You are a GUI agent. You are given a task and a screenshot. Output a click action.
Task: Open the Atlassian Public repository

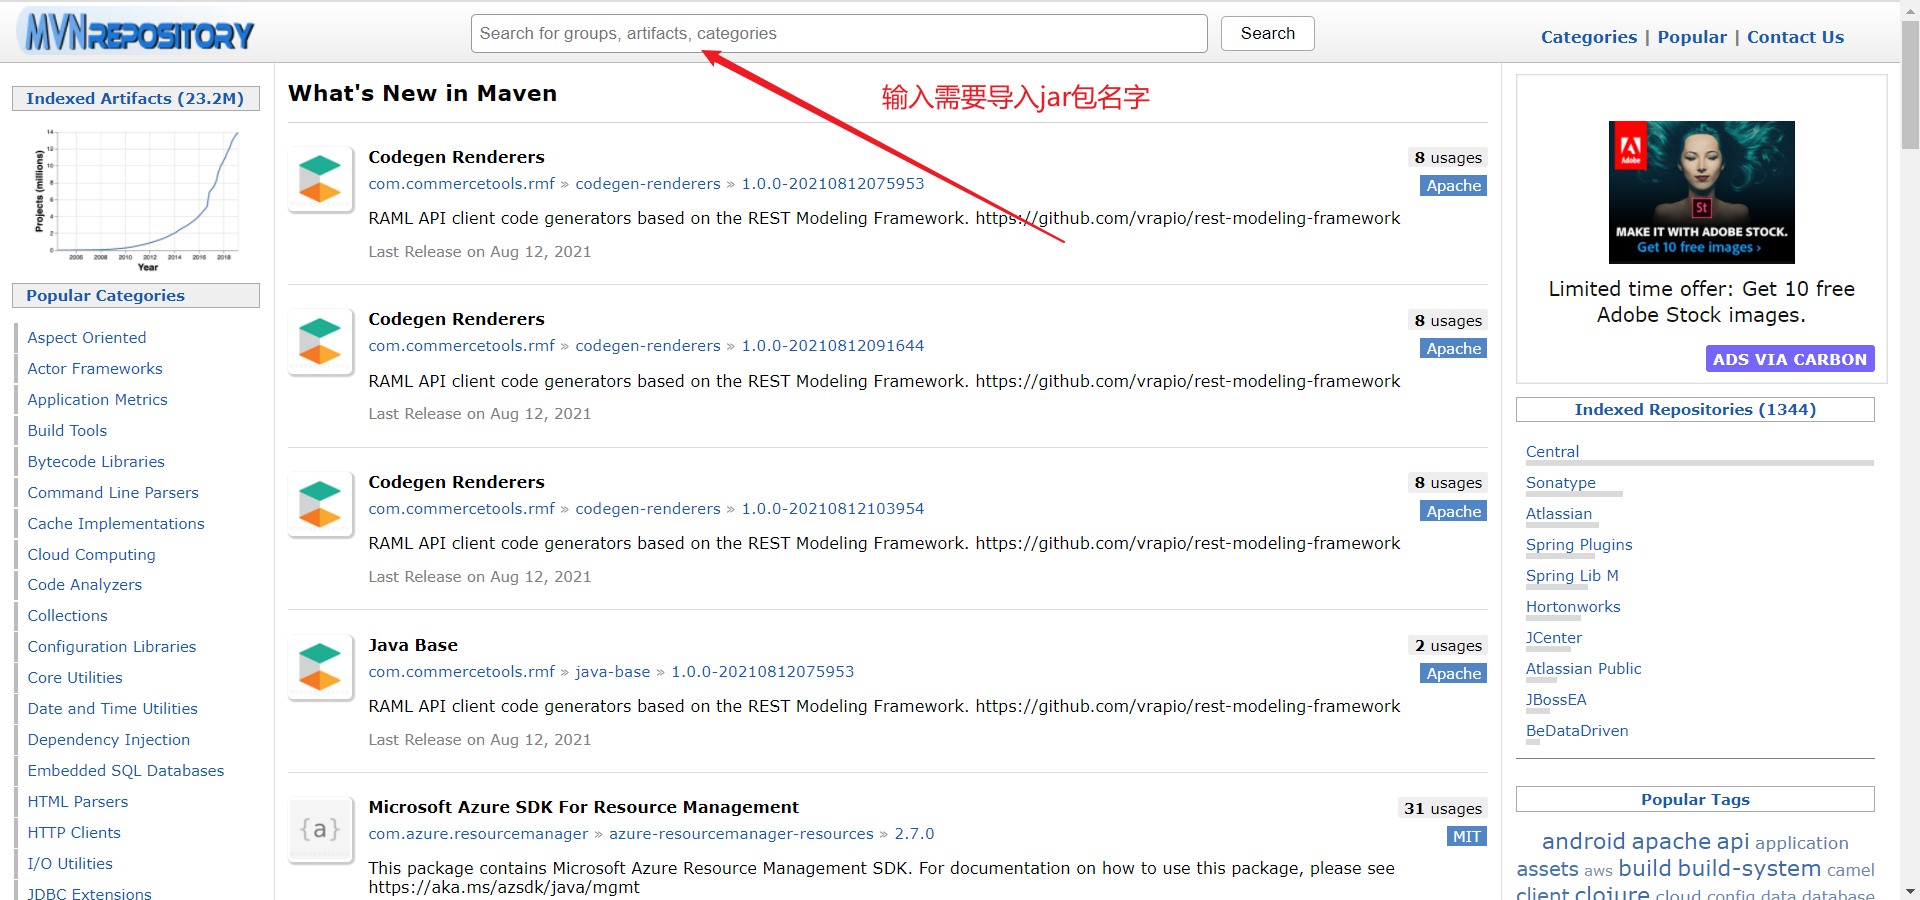(1583, 668)
